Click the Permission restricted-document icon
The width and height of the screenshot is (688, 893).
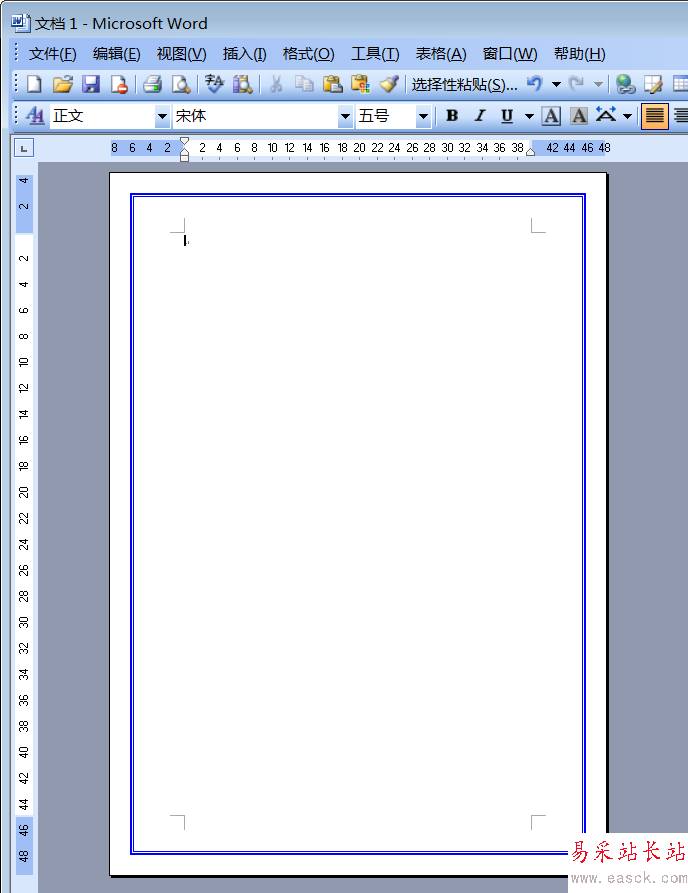(x=118, y=84)
